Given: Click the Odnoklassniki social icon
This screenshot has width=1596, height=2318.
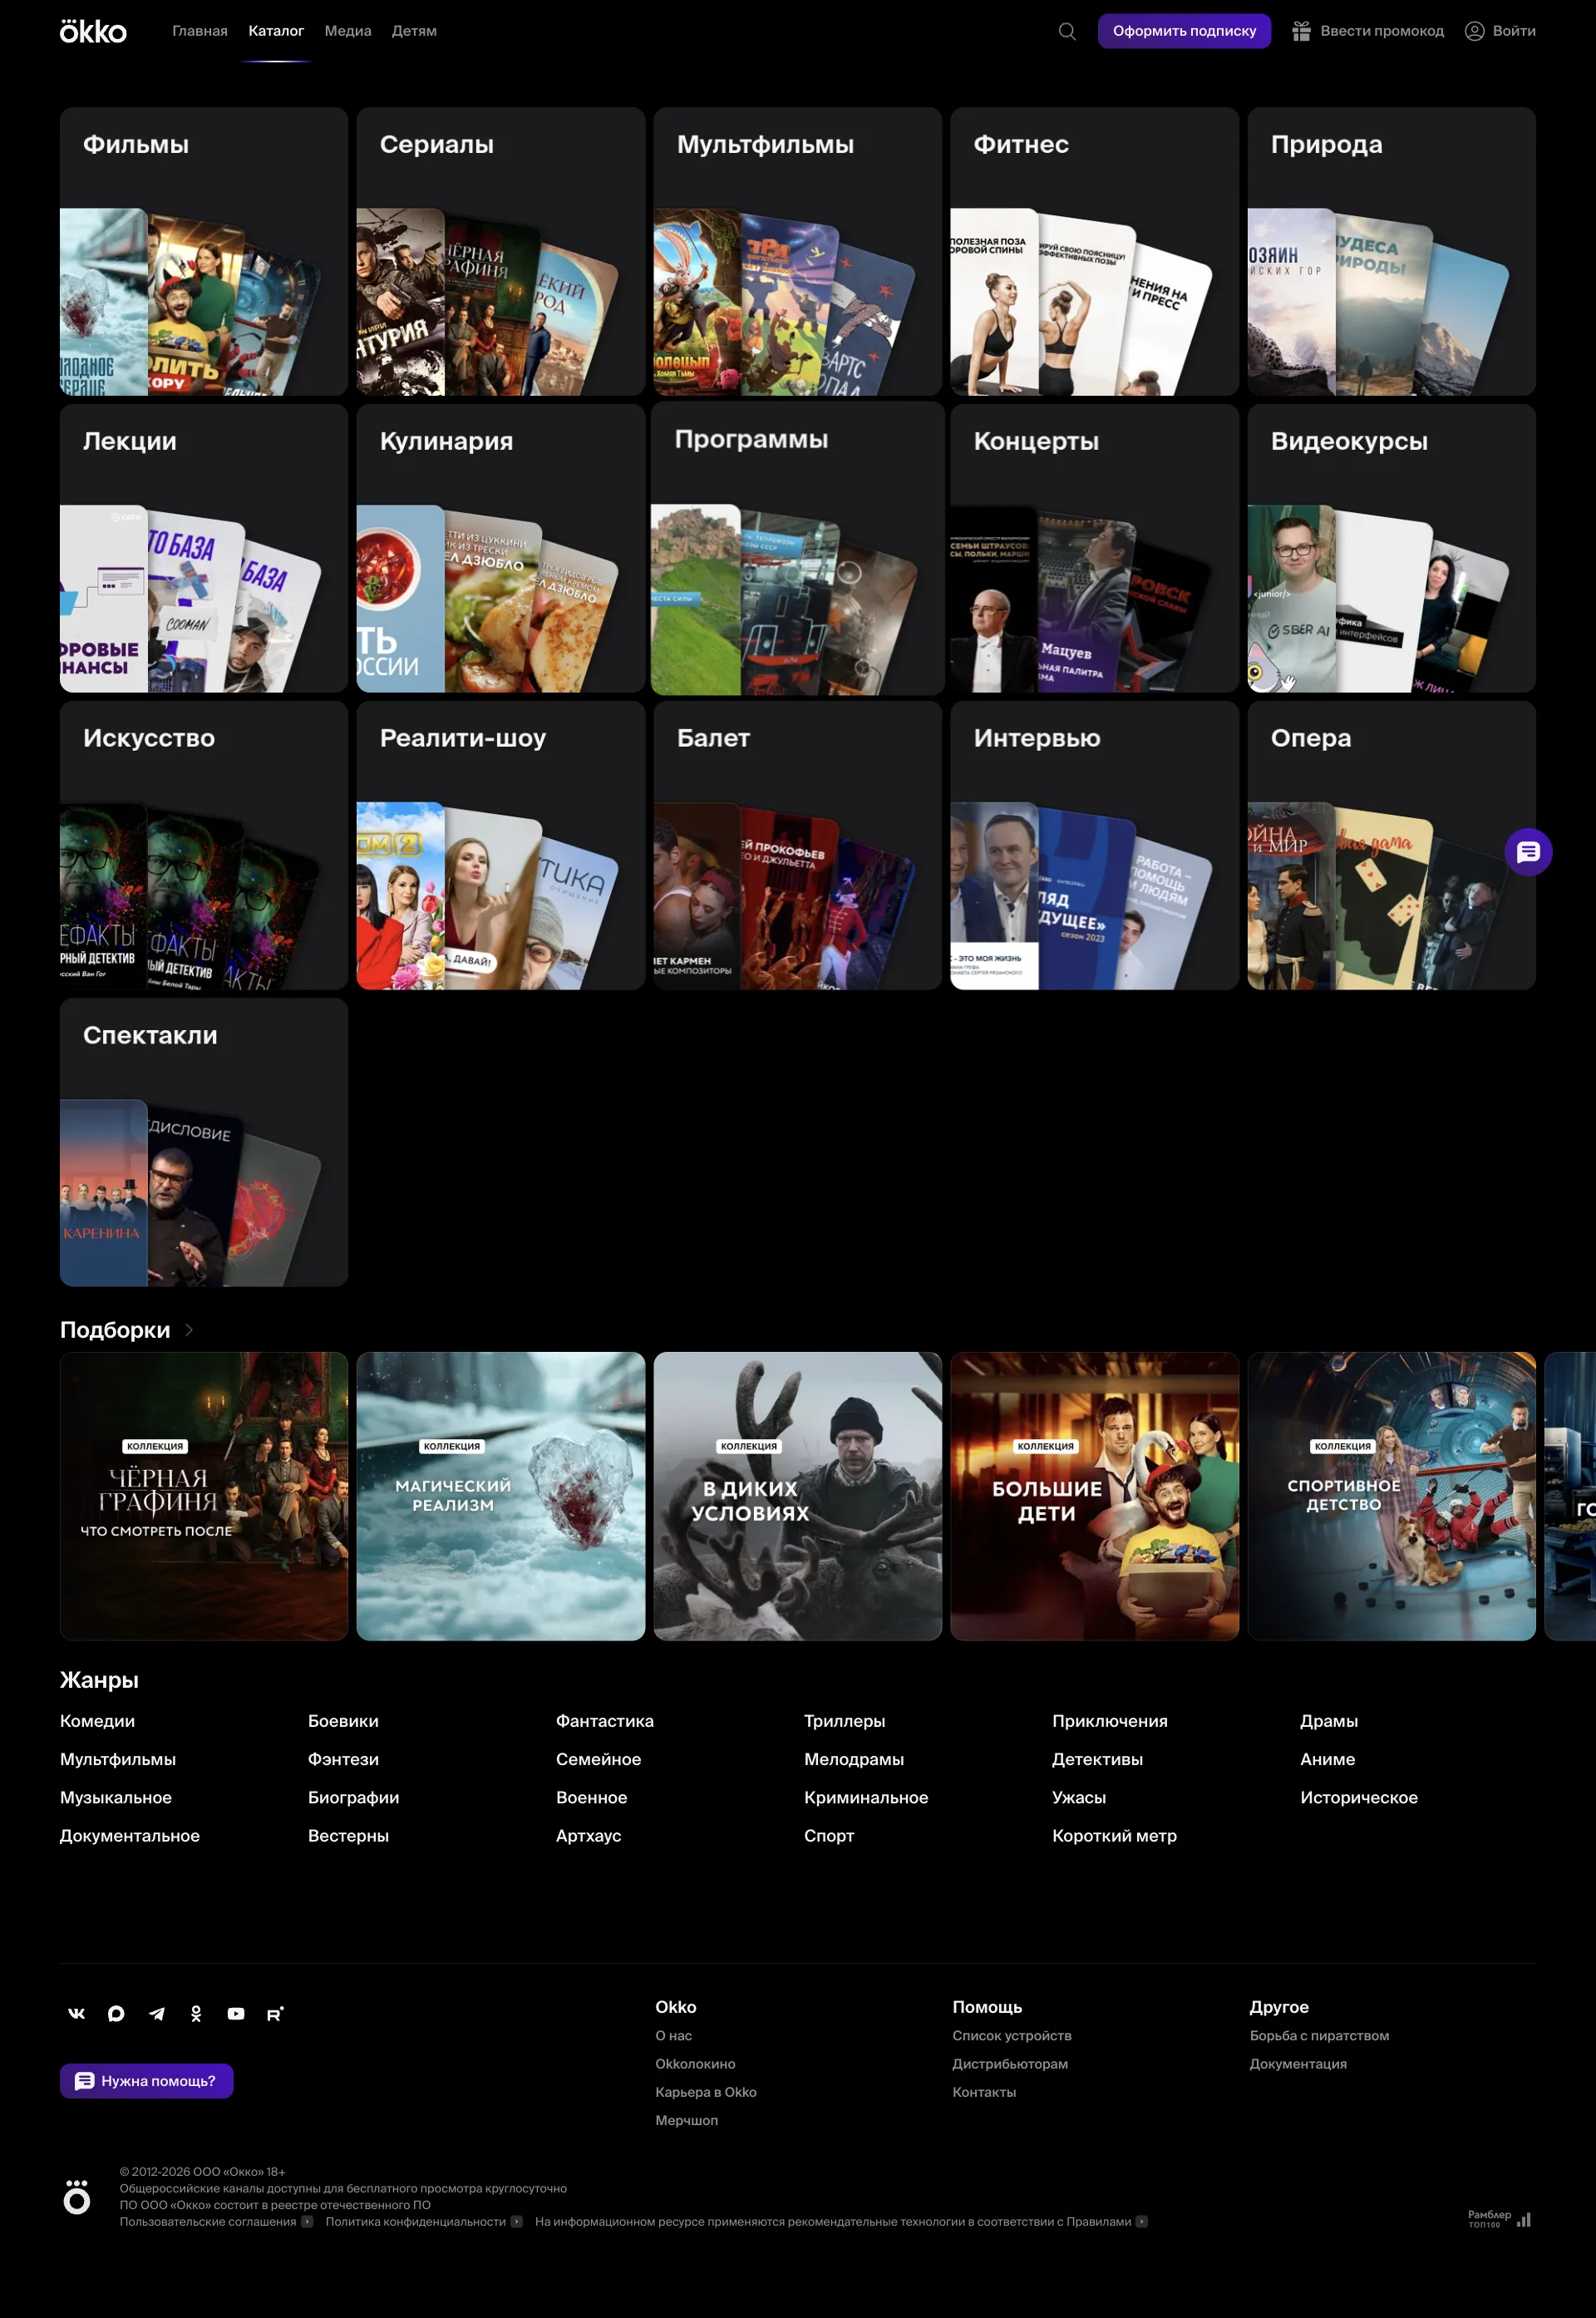Looking at the screenshot, I should 196,2013.
